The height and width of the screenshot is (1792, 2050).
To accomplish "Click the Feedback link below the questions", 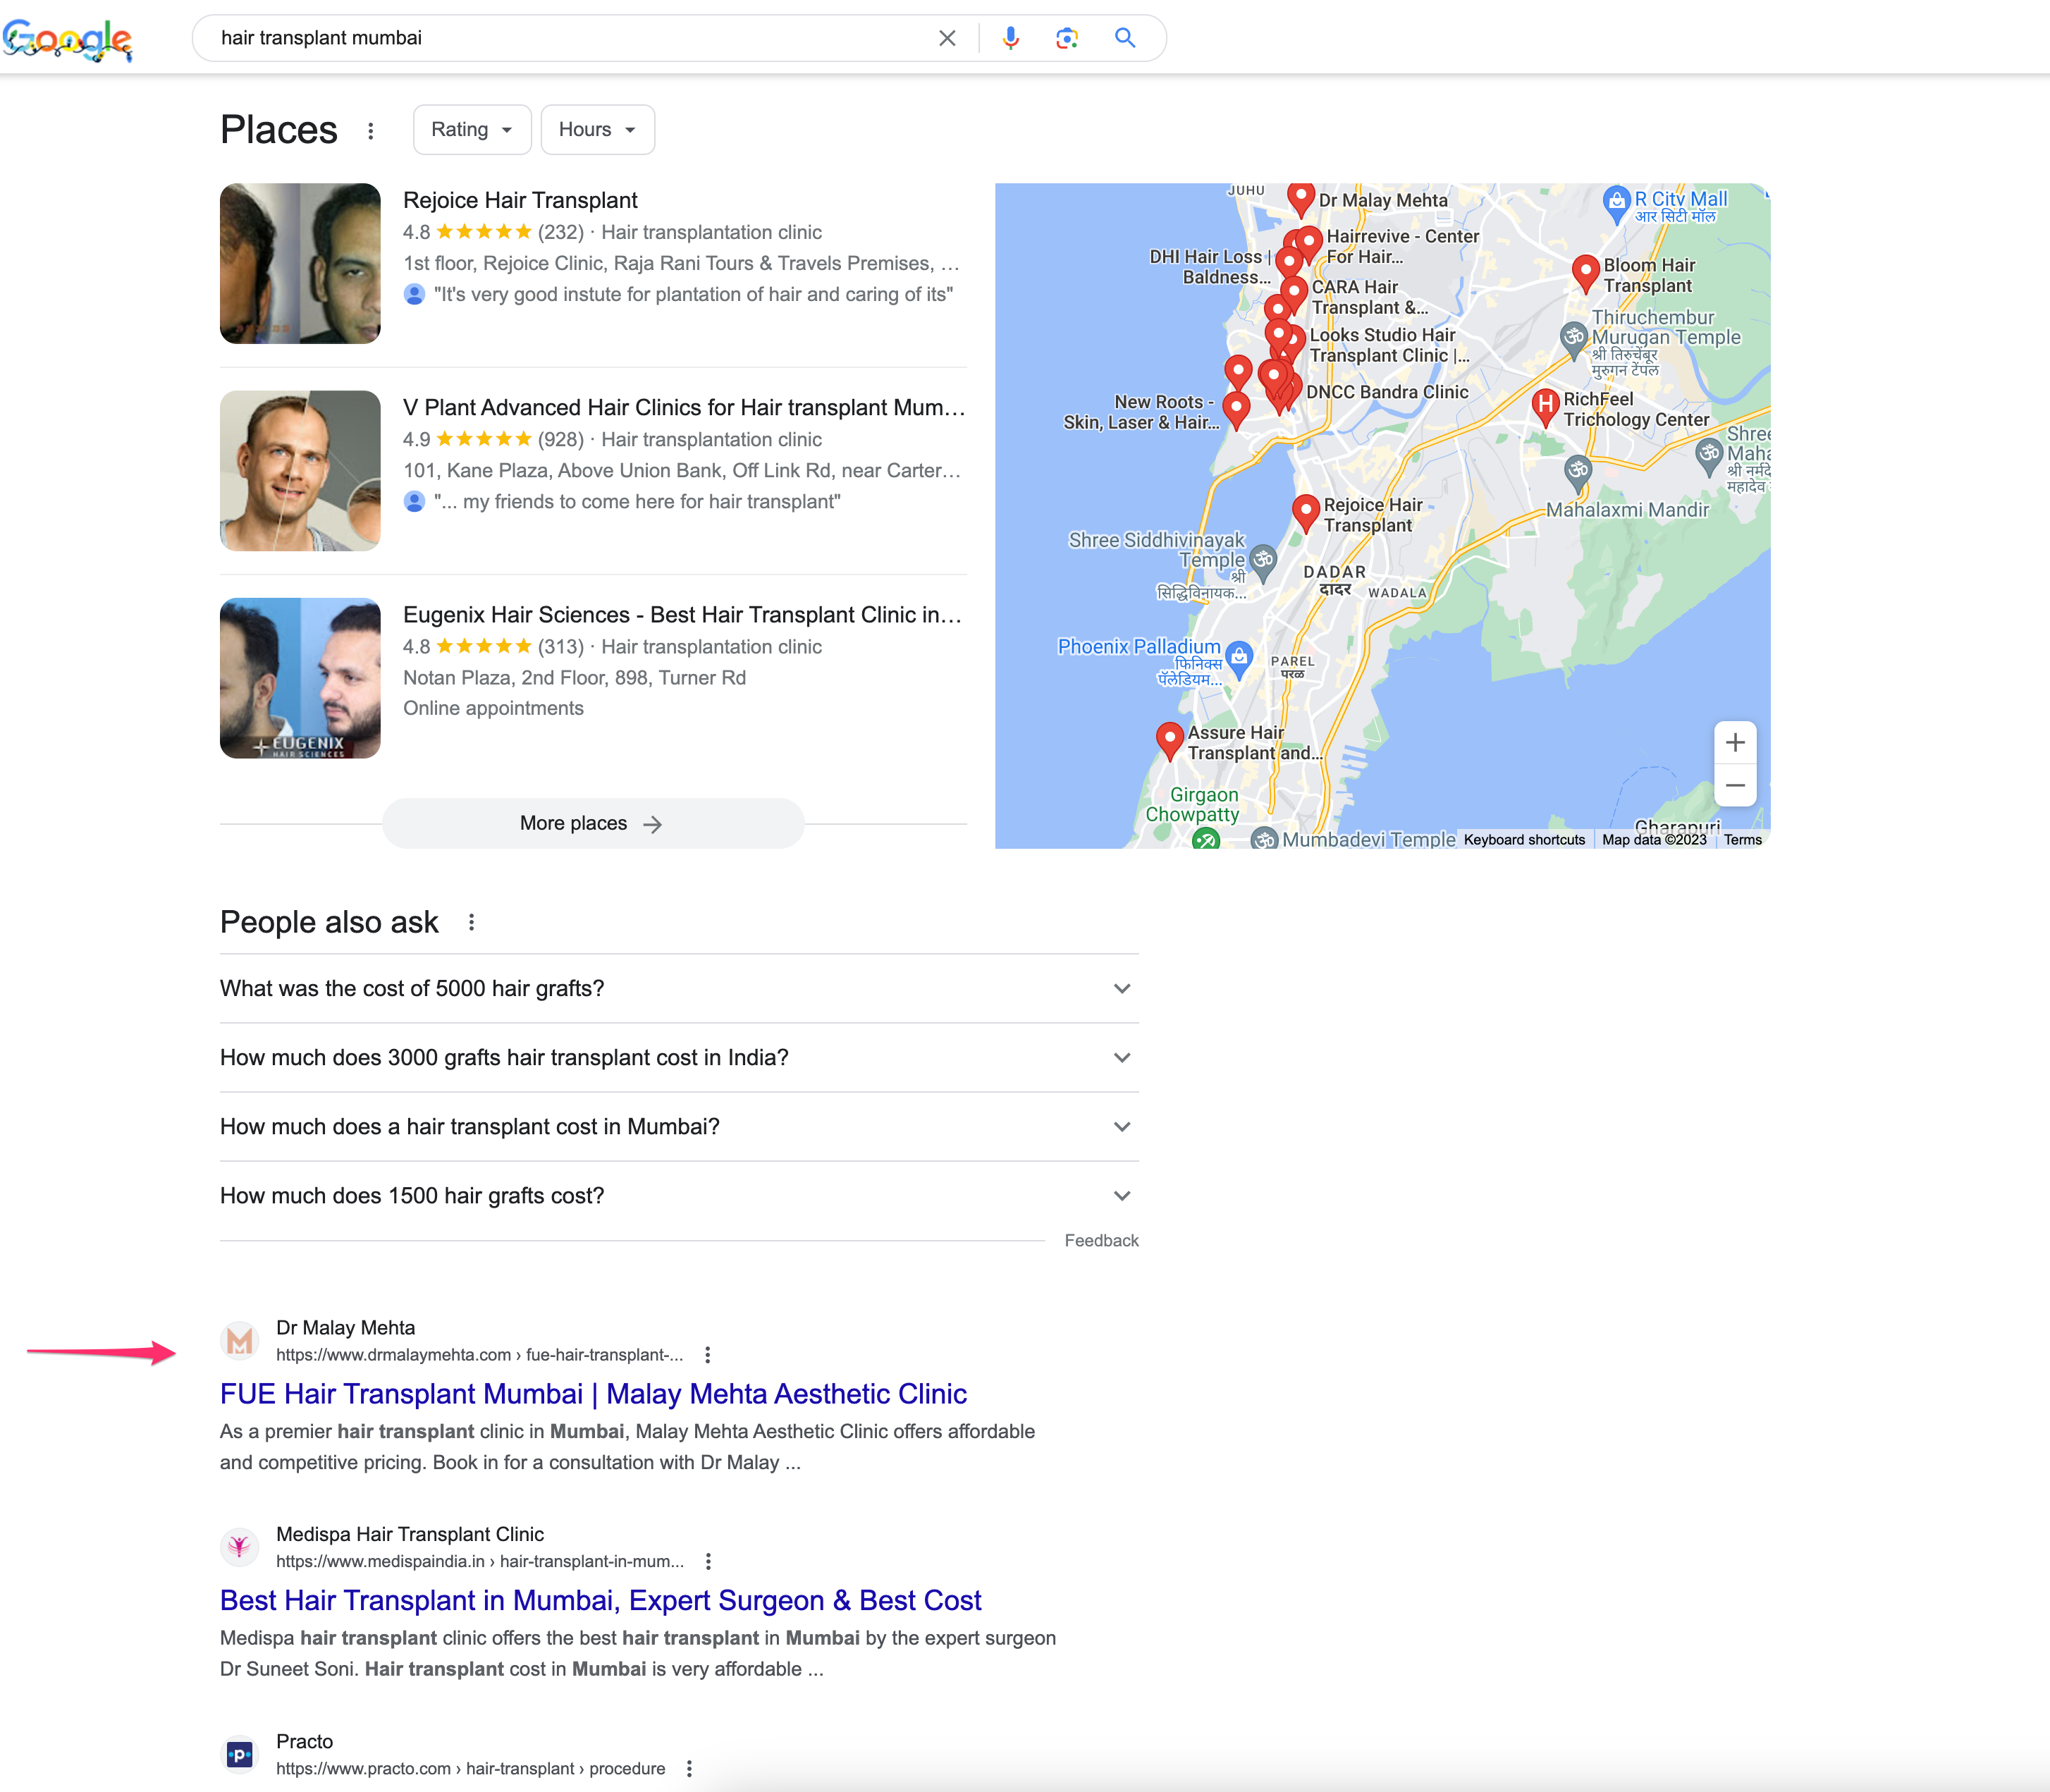I will pyautogui.click(x=1101, y=1240).
